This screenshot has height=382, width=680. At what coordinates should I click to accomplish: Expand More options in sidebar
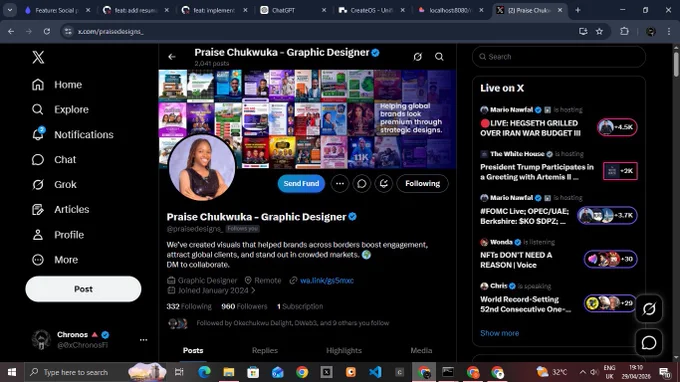point(55,260)
